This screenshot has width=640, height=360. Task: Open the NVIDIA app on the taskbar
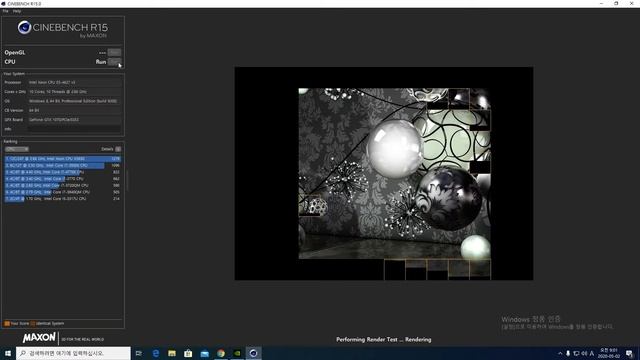coord(237,353)
